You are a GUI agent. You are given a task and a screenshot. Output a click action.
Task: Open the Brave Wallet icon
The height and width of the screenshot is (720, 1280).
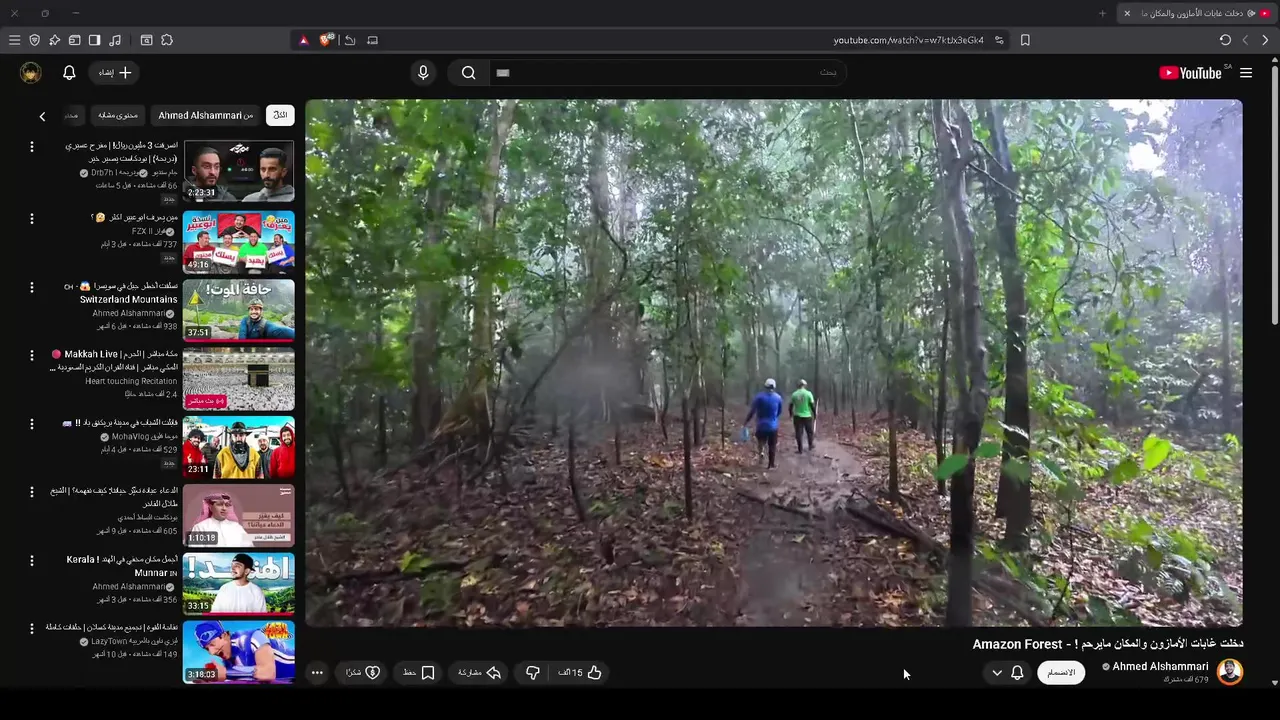(x=74, y=40)
